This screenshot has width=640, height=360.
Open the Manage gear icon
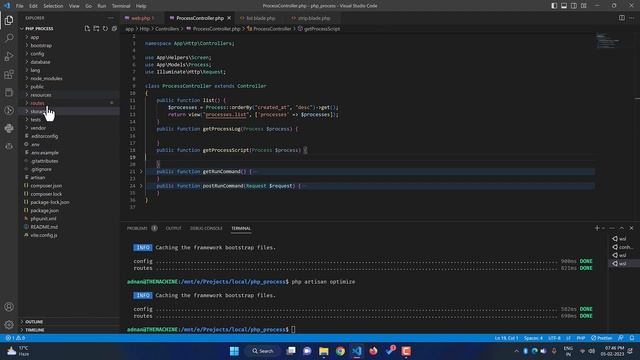point(9,325)
